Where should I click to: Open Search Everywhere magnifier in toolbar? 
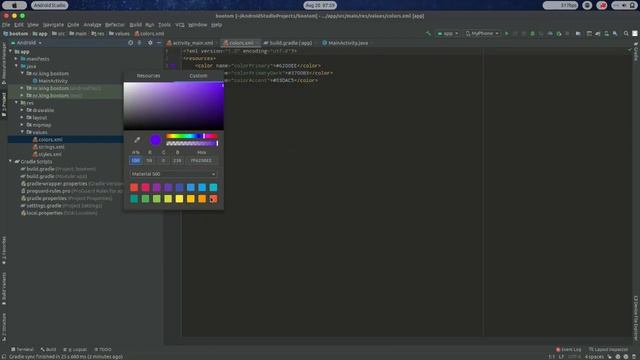[x=626, y=33]
